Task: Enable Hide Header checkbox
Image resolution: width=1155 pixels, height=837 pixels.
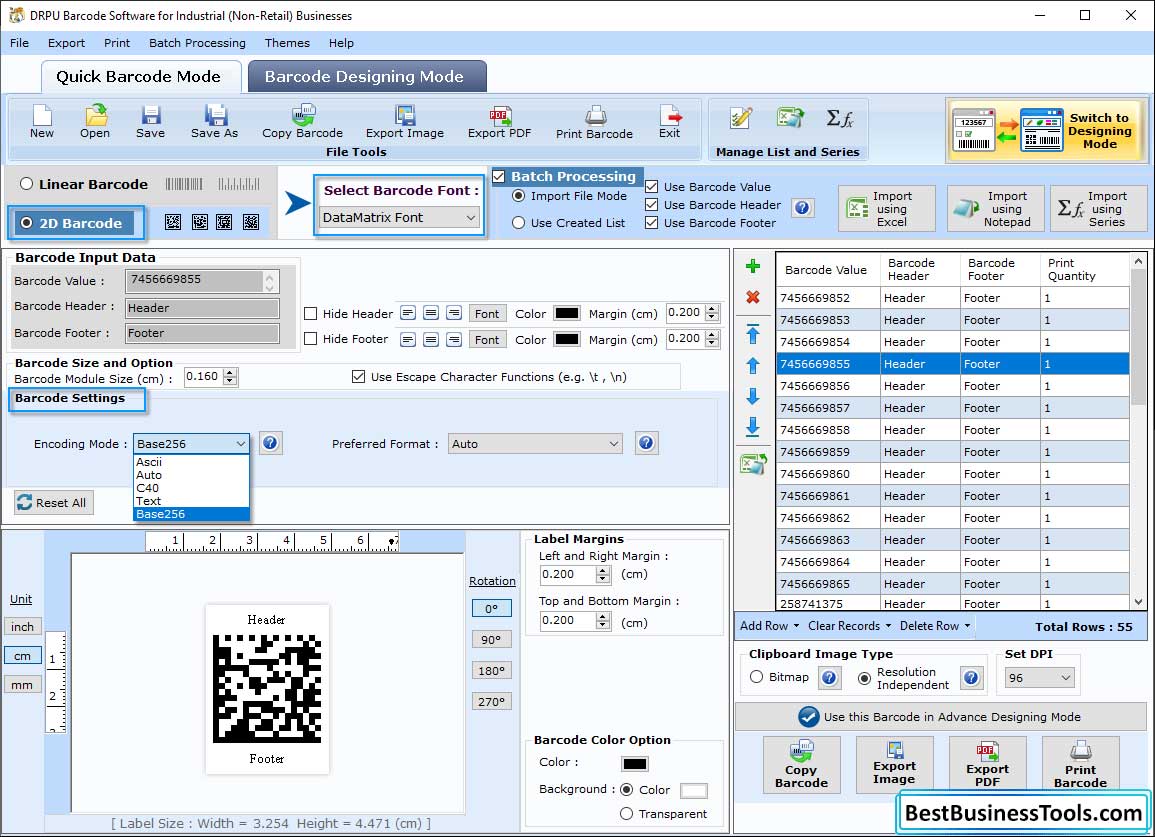Action: [x=311, y=314]
